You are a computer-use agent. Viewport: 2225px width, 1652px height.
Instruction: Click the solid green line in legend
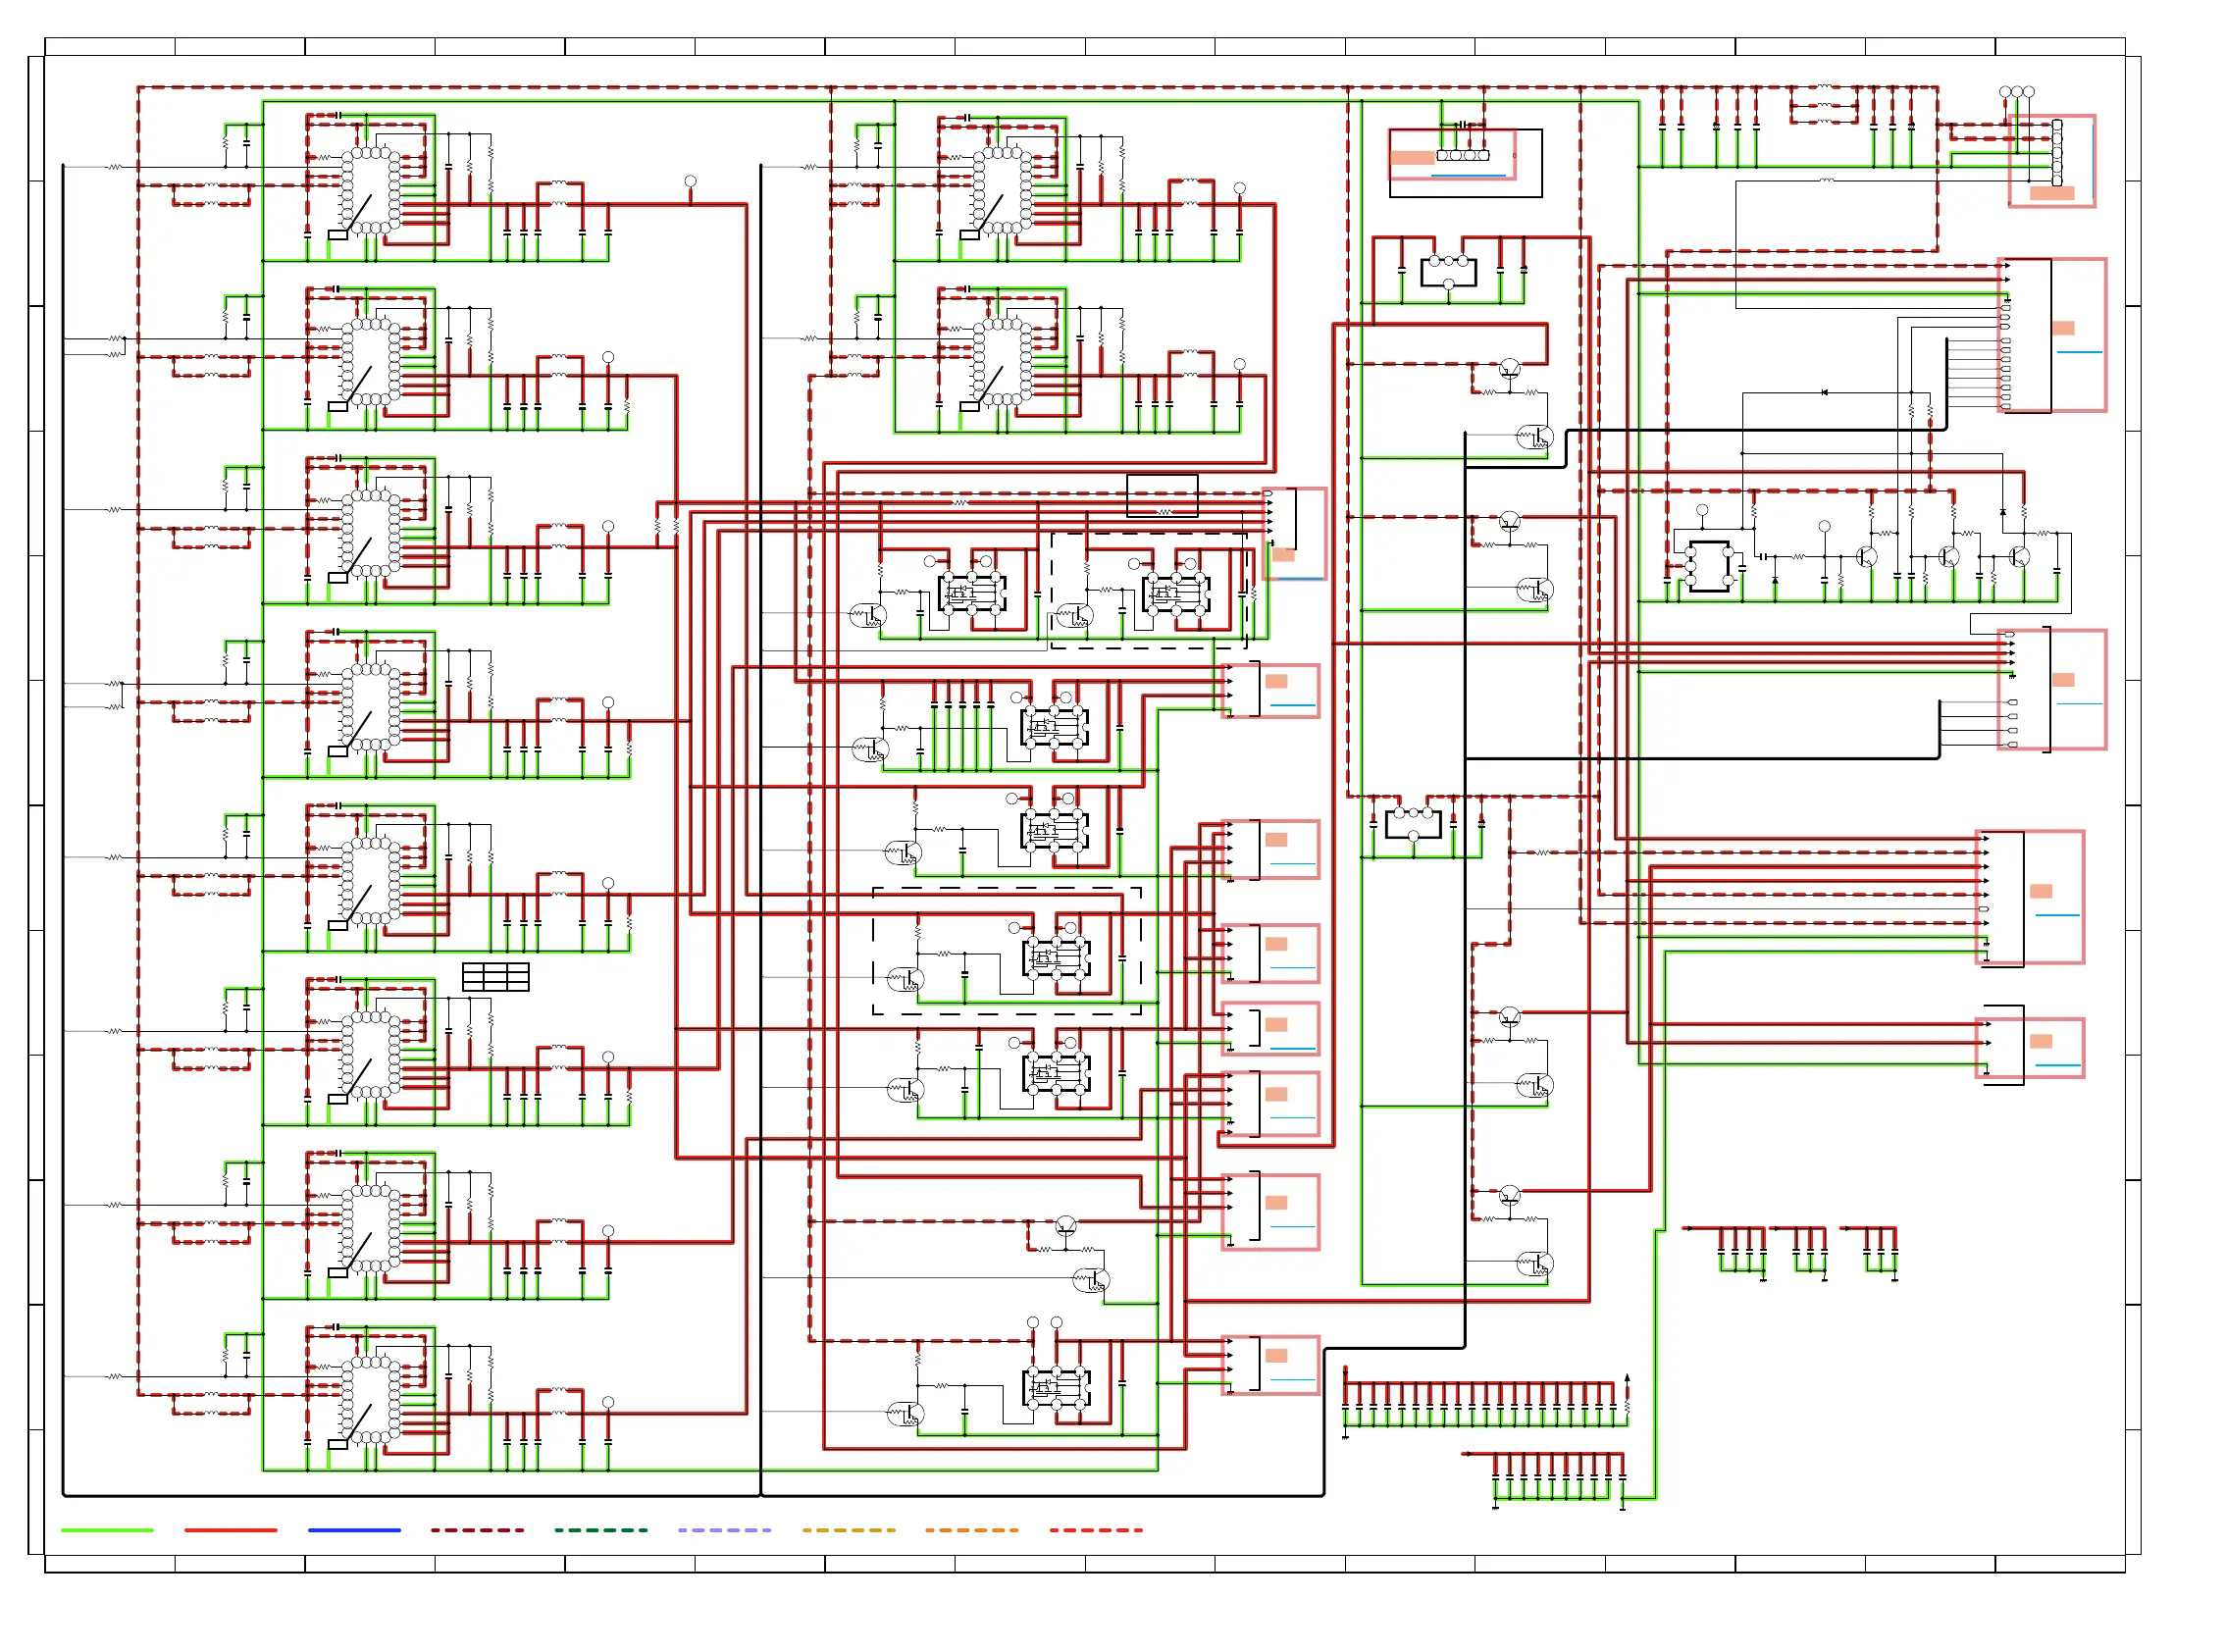pos(107,1530)
